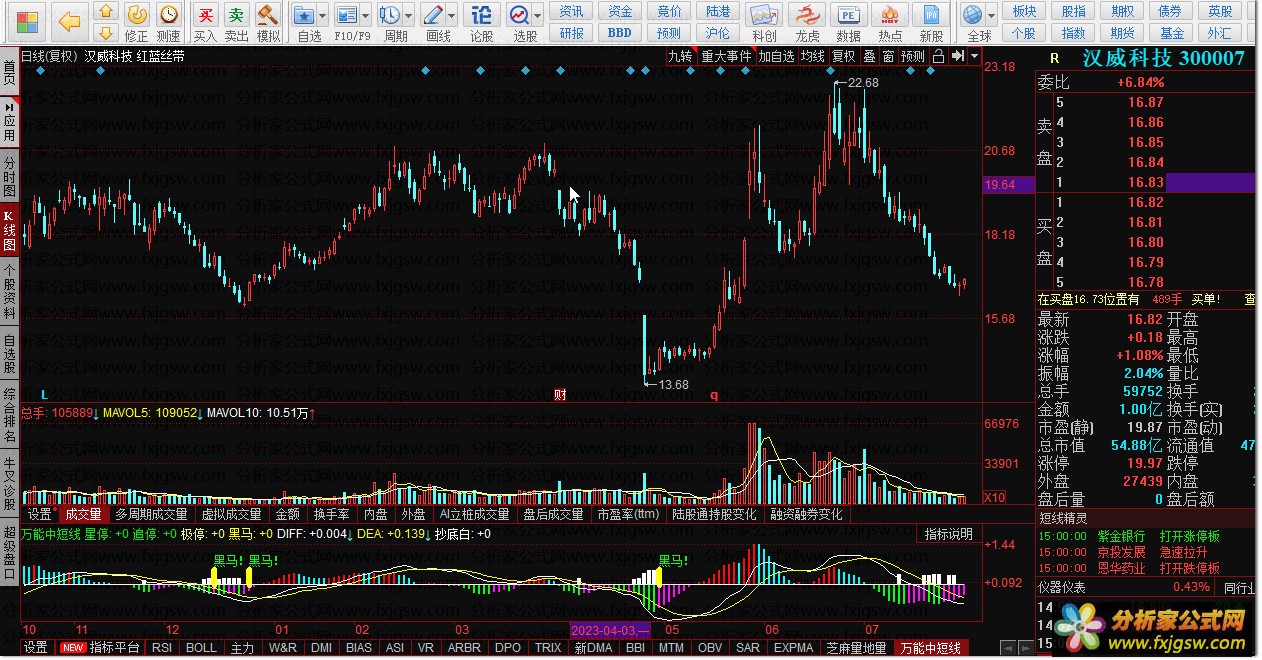Open the chart toolbar's last dropdown arrow

pos(974,56)
